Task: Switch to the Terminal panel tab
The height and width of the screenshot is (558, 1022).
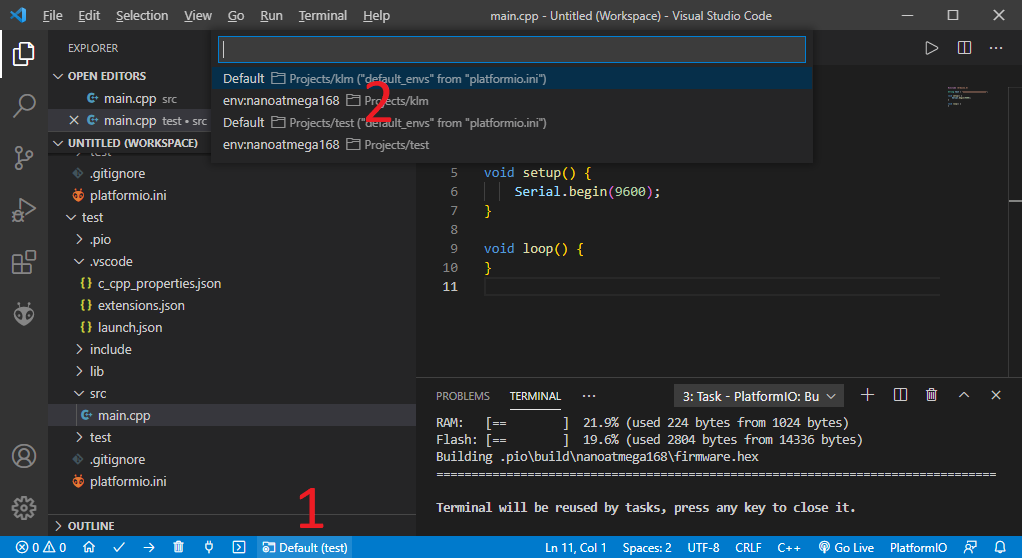Action: [535, 396]
